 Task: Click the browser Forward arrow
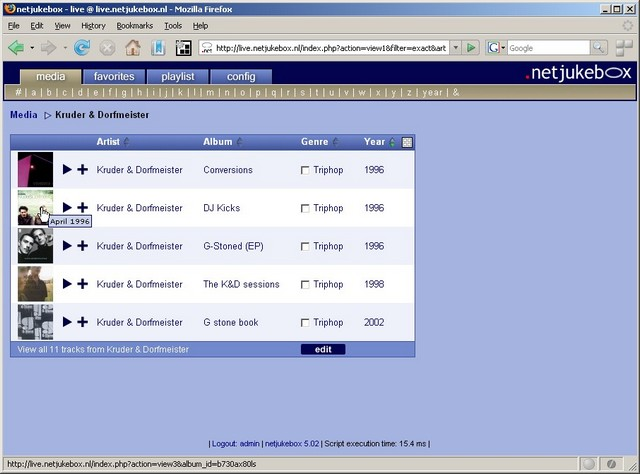pos(49,48)
